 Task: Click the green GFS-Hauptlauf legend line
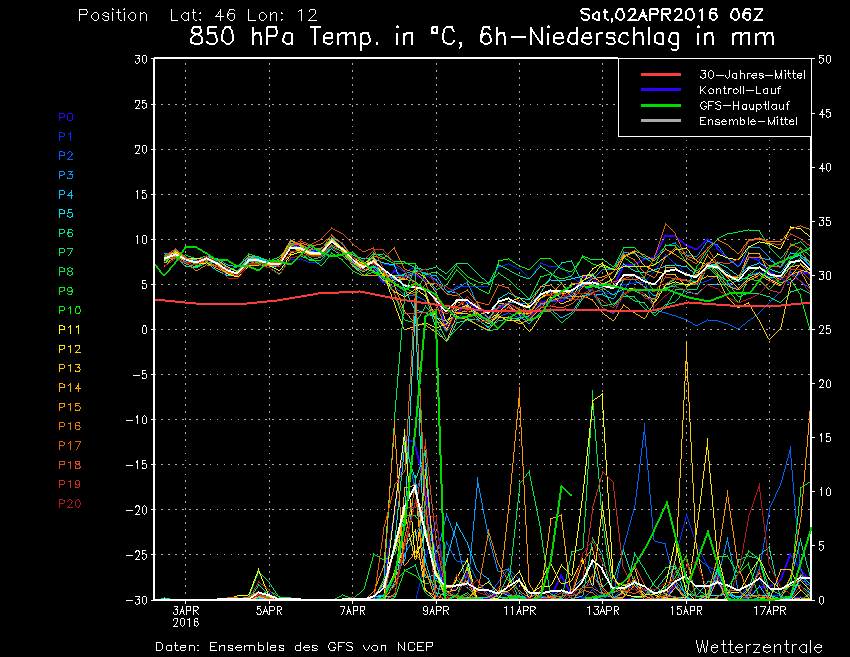660,105
